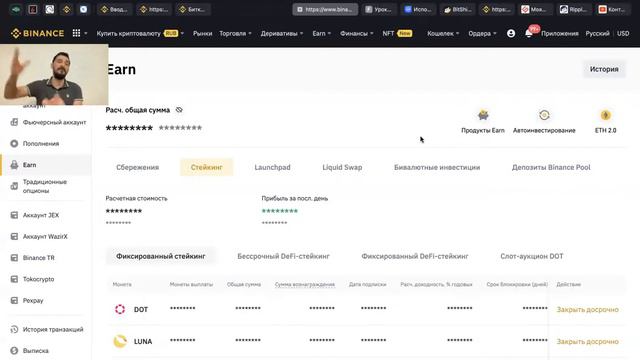Select Бессрочный DeFi-стейкинг sub-tab
This screenshot has width=640, height=360.
(283, 256)
